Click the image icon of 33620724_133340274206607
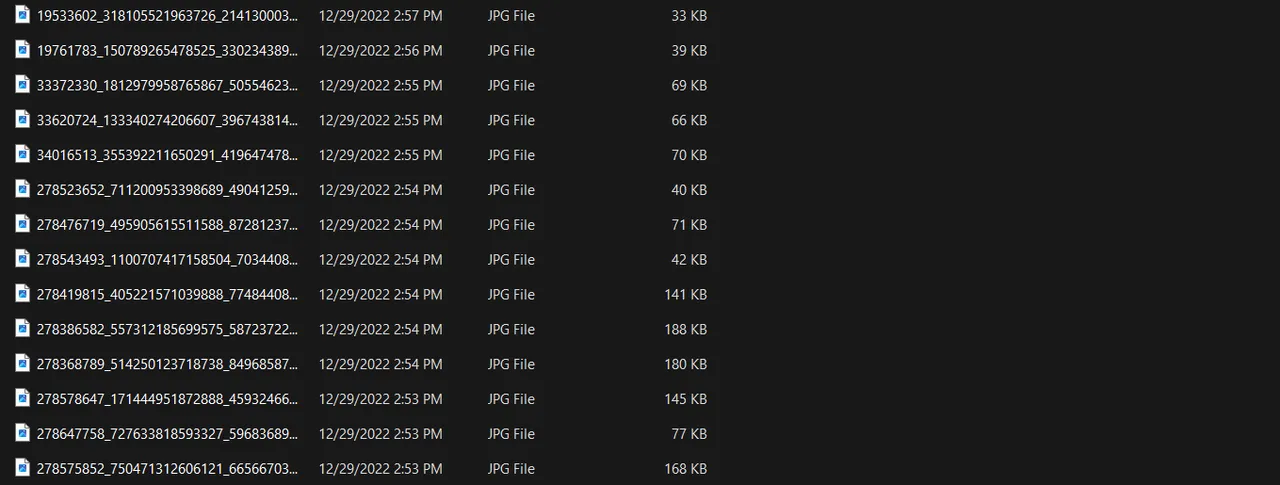The height and width of the screenshot is (485, 1280). pos(22,120)
